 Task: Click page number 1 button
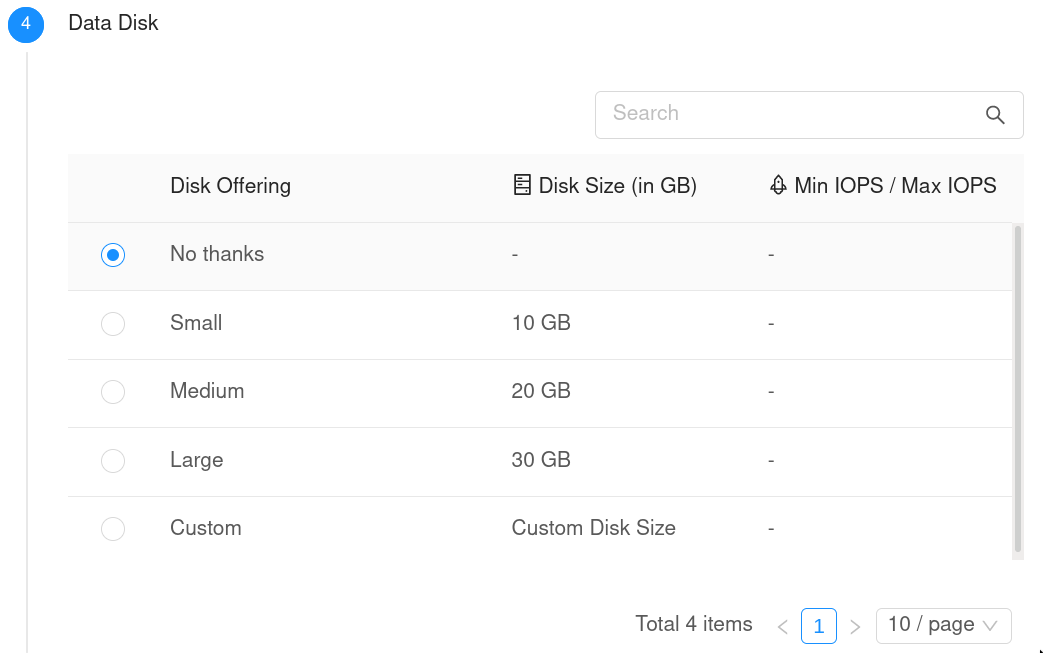pyautogui.click(x=818, y=626)
